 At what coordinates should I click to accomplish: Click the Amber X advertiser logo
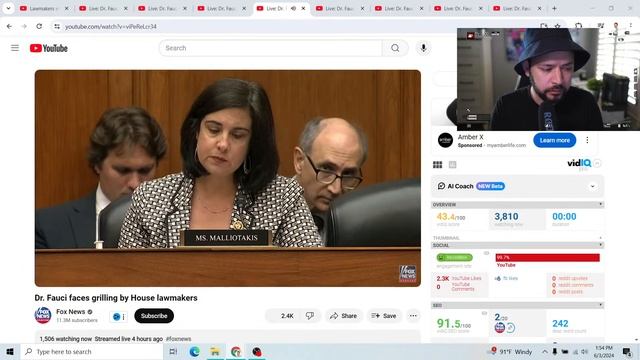[445, 140]
